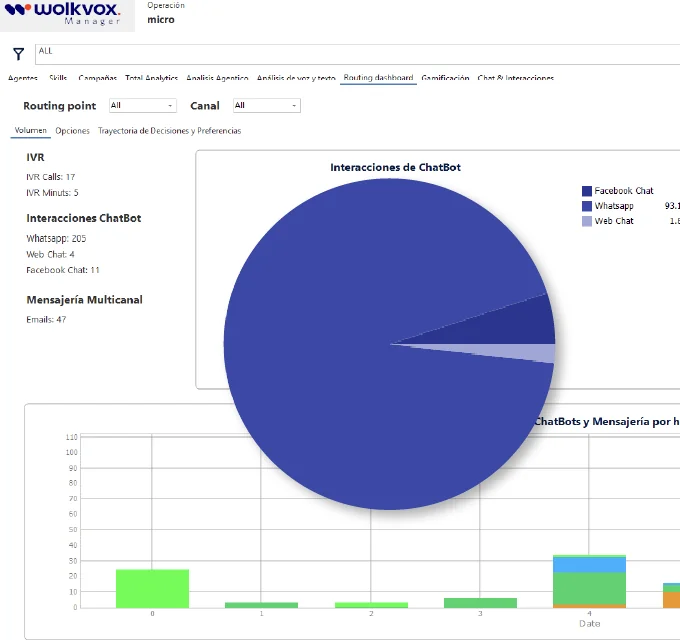
Task: Select the Volumen sub-tab
Action: coord(30,131)
